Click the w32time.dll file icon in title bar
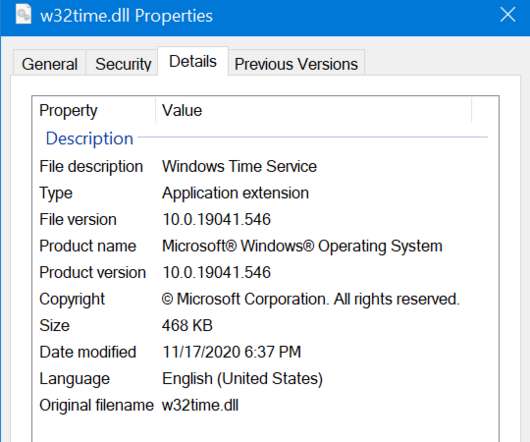This screenshot has height=442, width=530. tap(23, 15)
